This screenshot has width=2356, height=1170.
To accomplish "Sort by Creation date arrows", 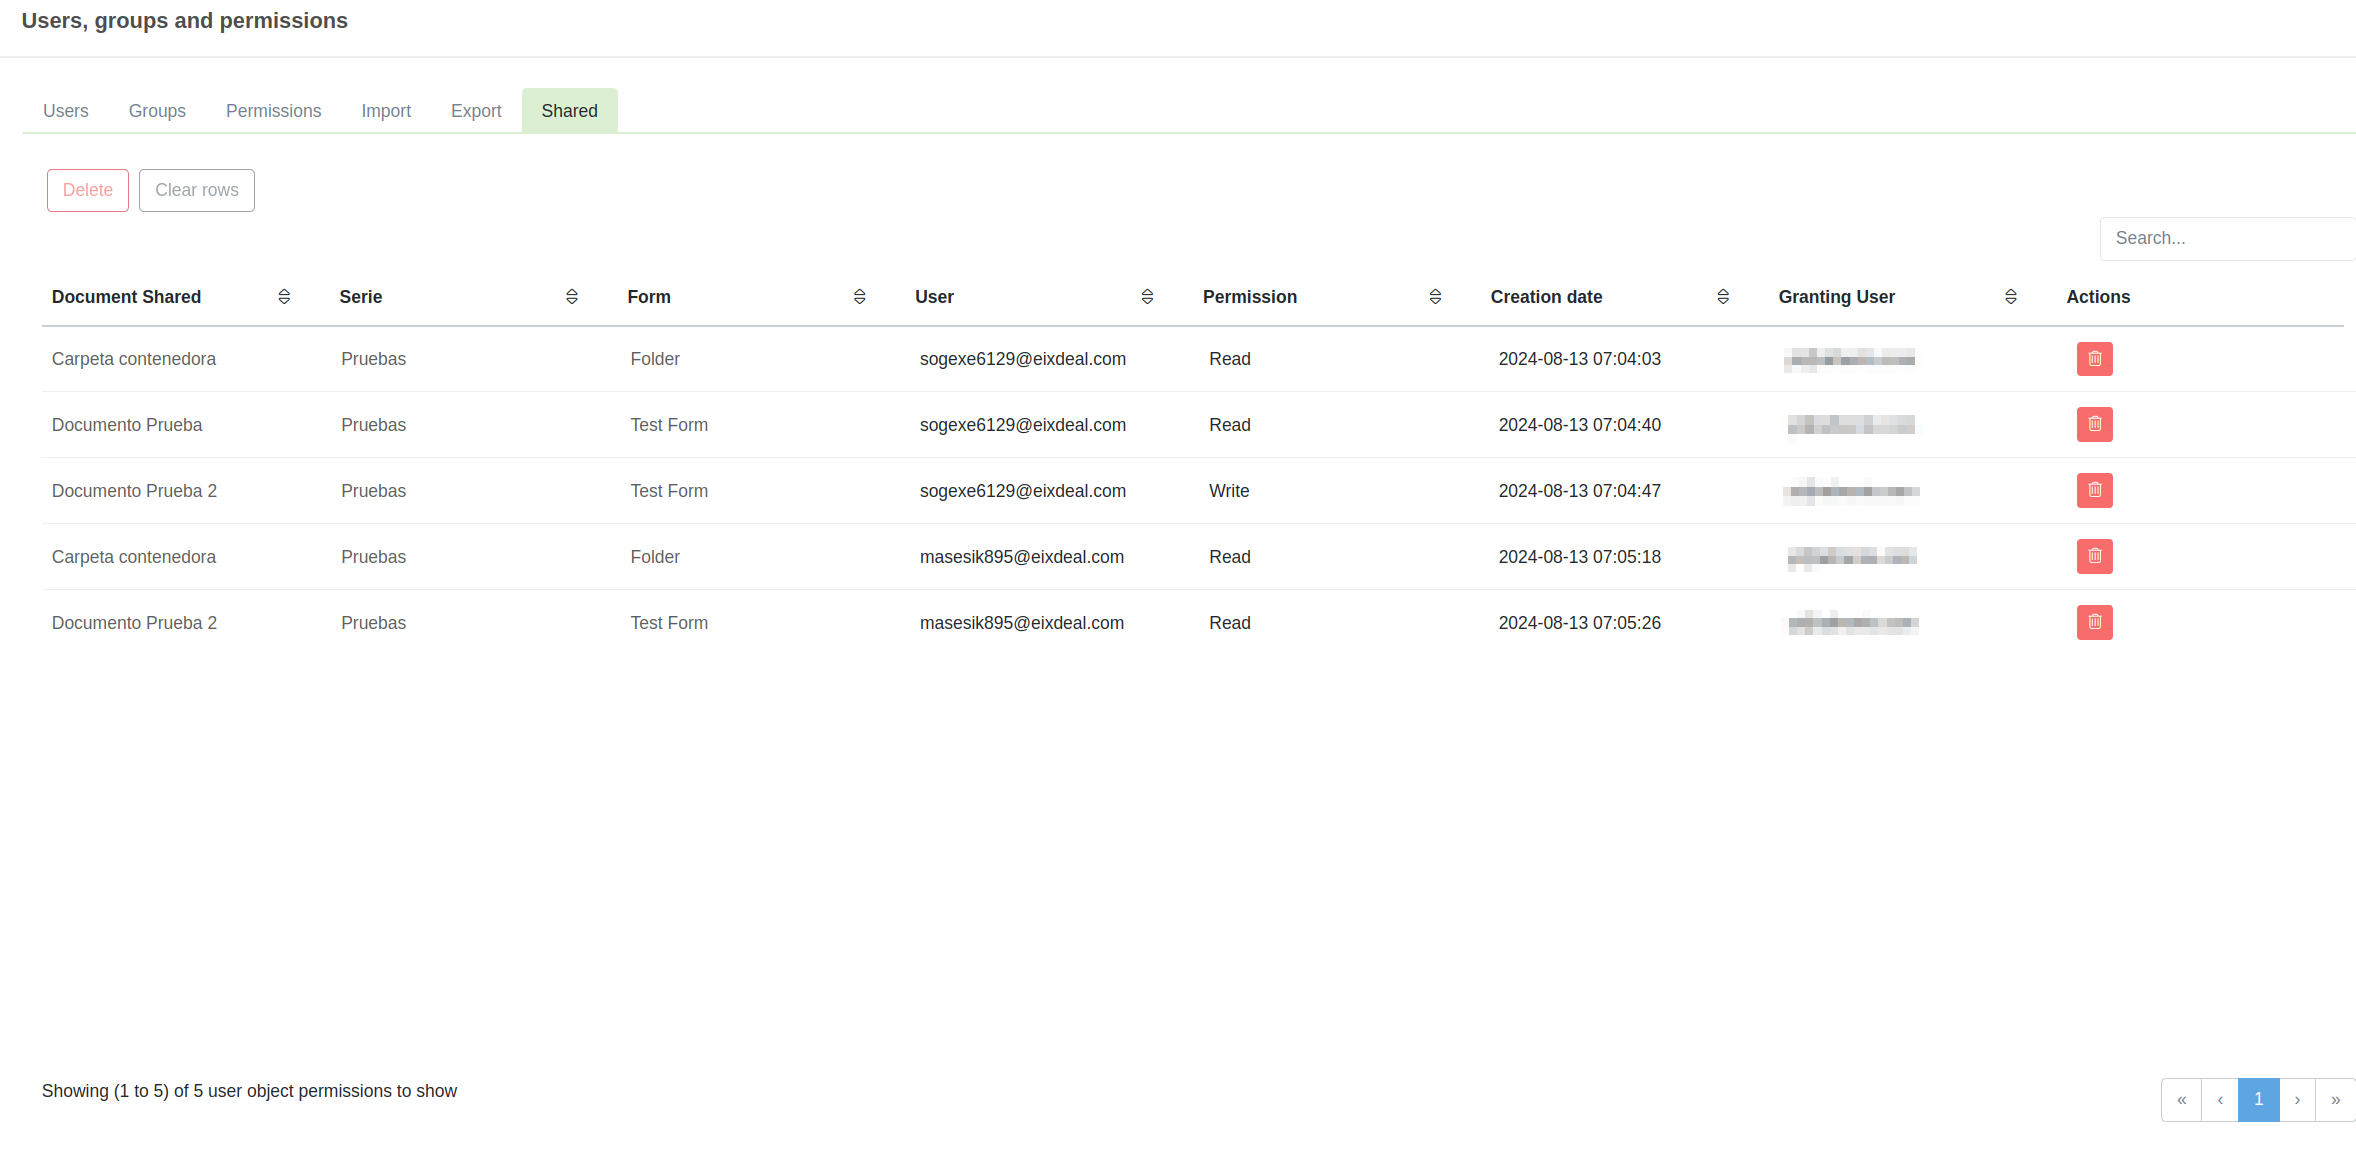I will (x=1723, y=297).
